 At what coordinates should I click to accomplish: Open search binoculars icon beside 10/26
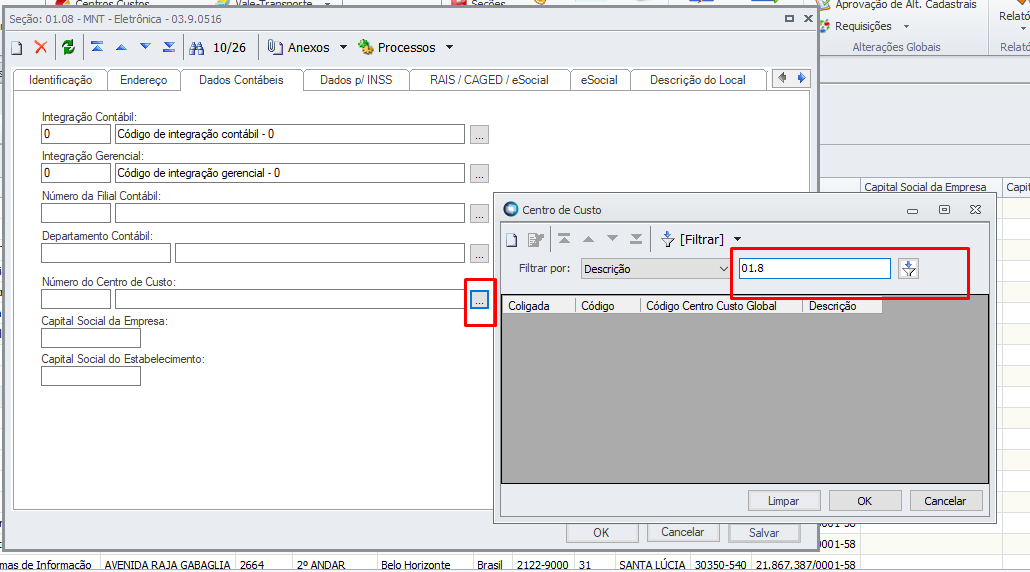pyautogui.click(x=196, y=48)
